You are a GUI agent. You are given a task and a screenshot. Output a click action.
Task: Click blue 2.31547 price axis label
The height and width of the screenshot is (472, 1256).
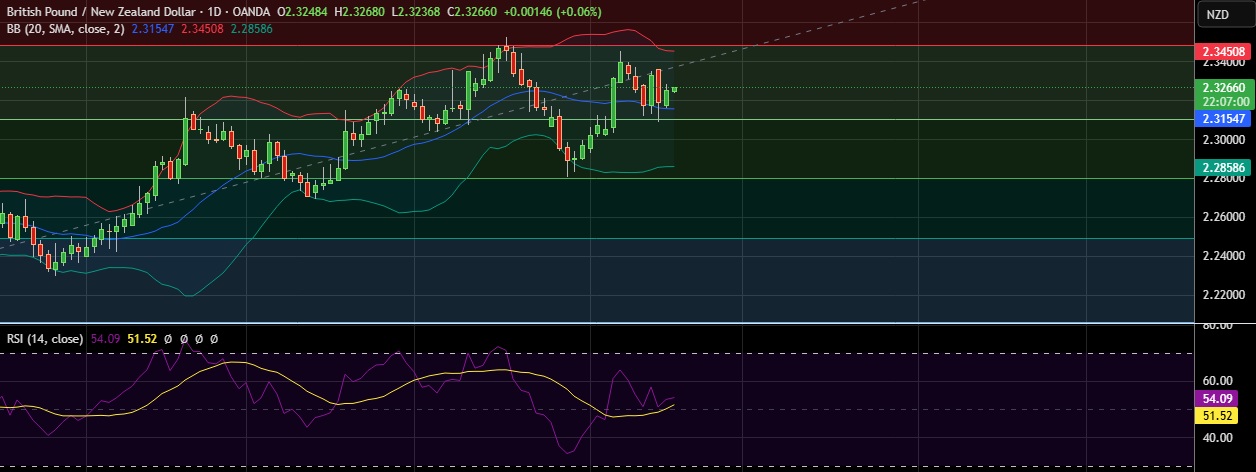pos(1224,118)
